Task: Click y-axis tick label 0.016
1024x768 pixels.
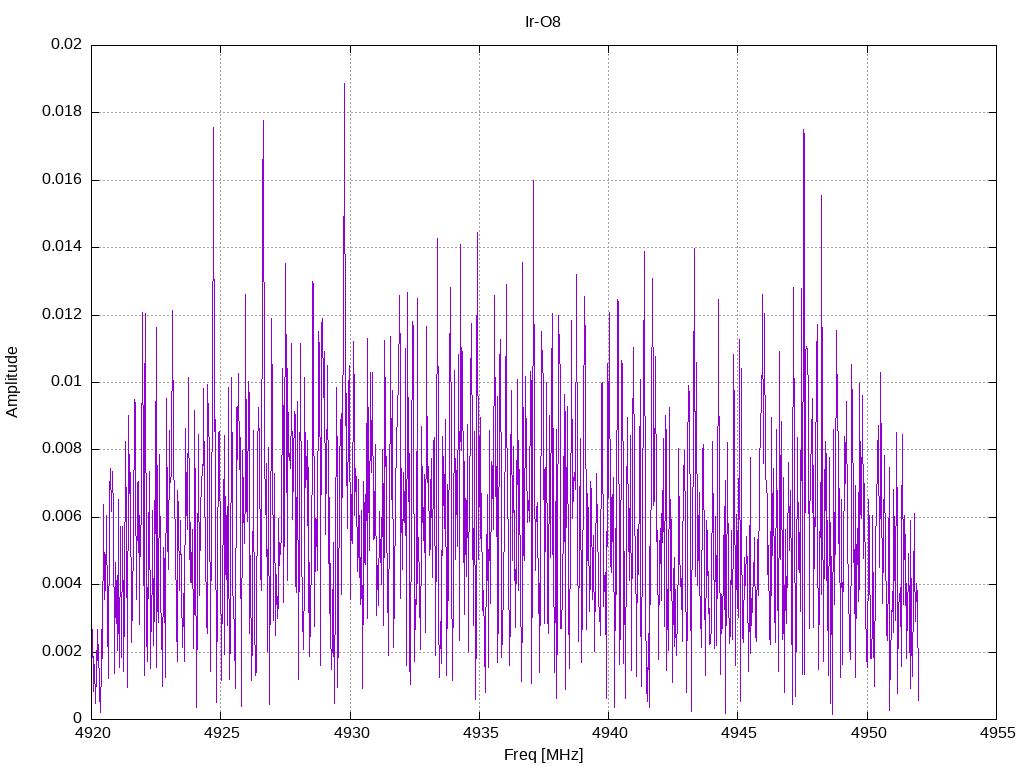Action: click(x=62, y=180)
